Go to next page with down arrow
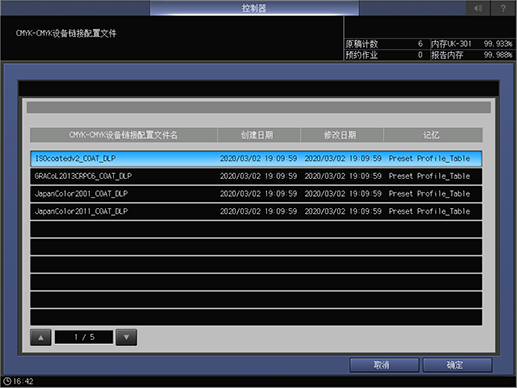 (126, 337)
